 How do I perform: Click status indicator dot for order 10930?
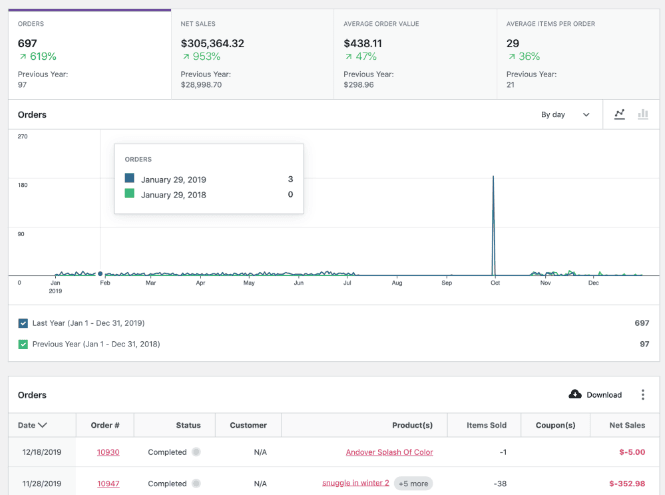point(196,452)
